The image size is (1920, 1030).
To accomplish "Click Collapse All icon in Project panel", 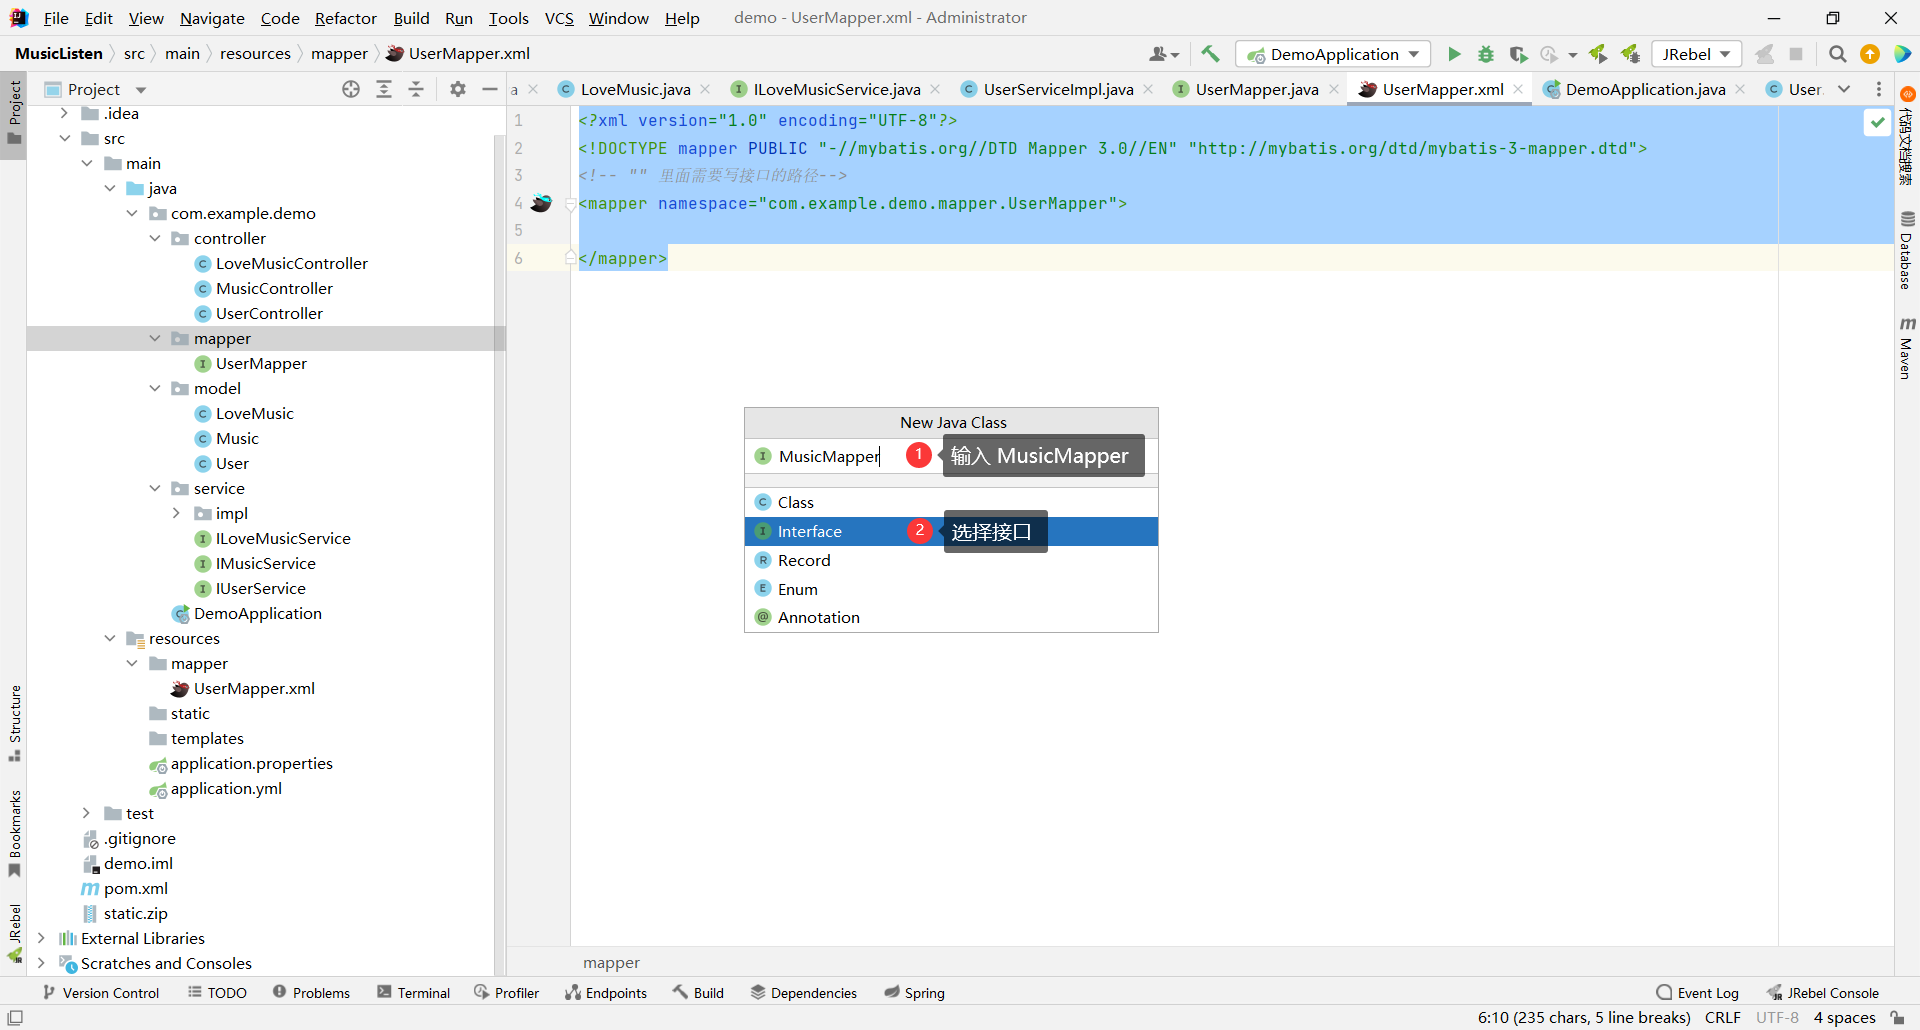I will click(416, 89).
